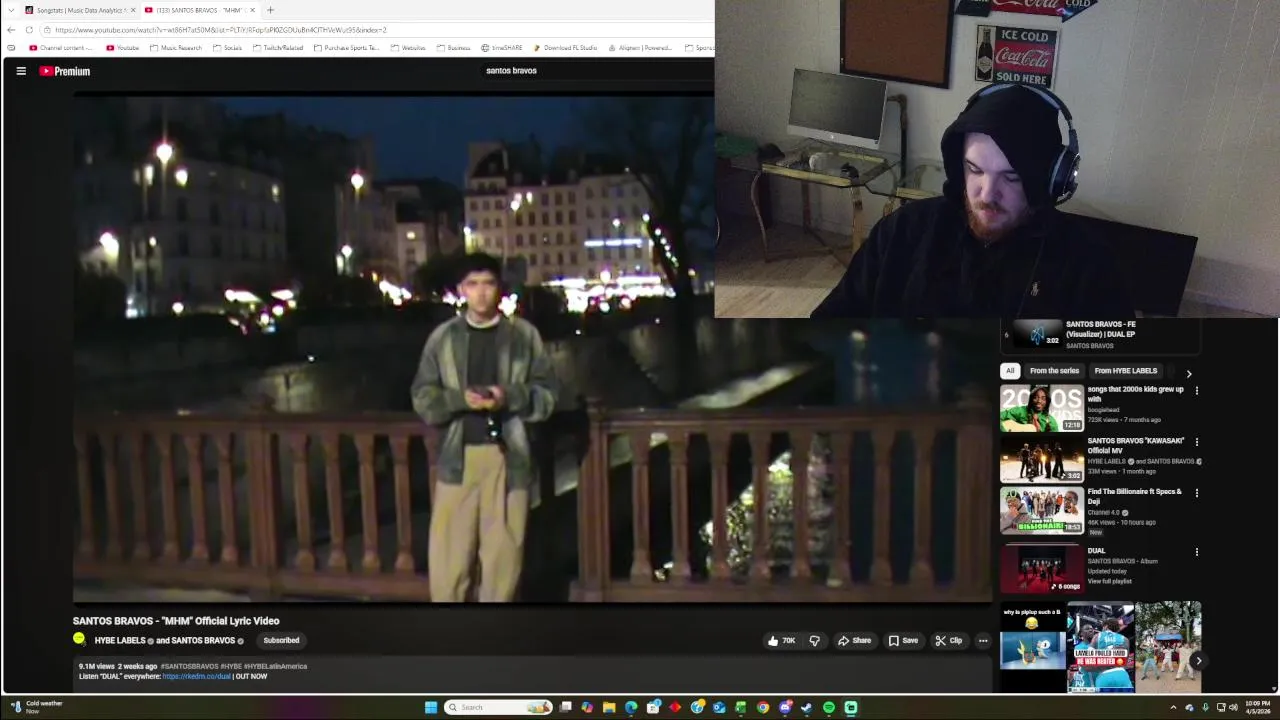Click the #SANTOSBRAVOS hashtag in description
The width and height of the screenshot is (1280, 720).
[x=190, y=666]
